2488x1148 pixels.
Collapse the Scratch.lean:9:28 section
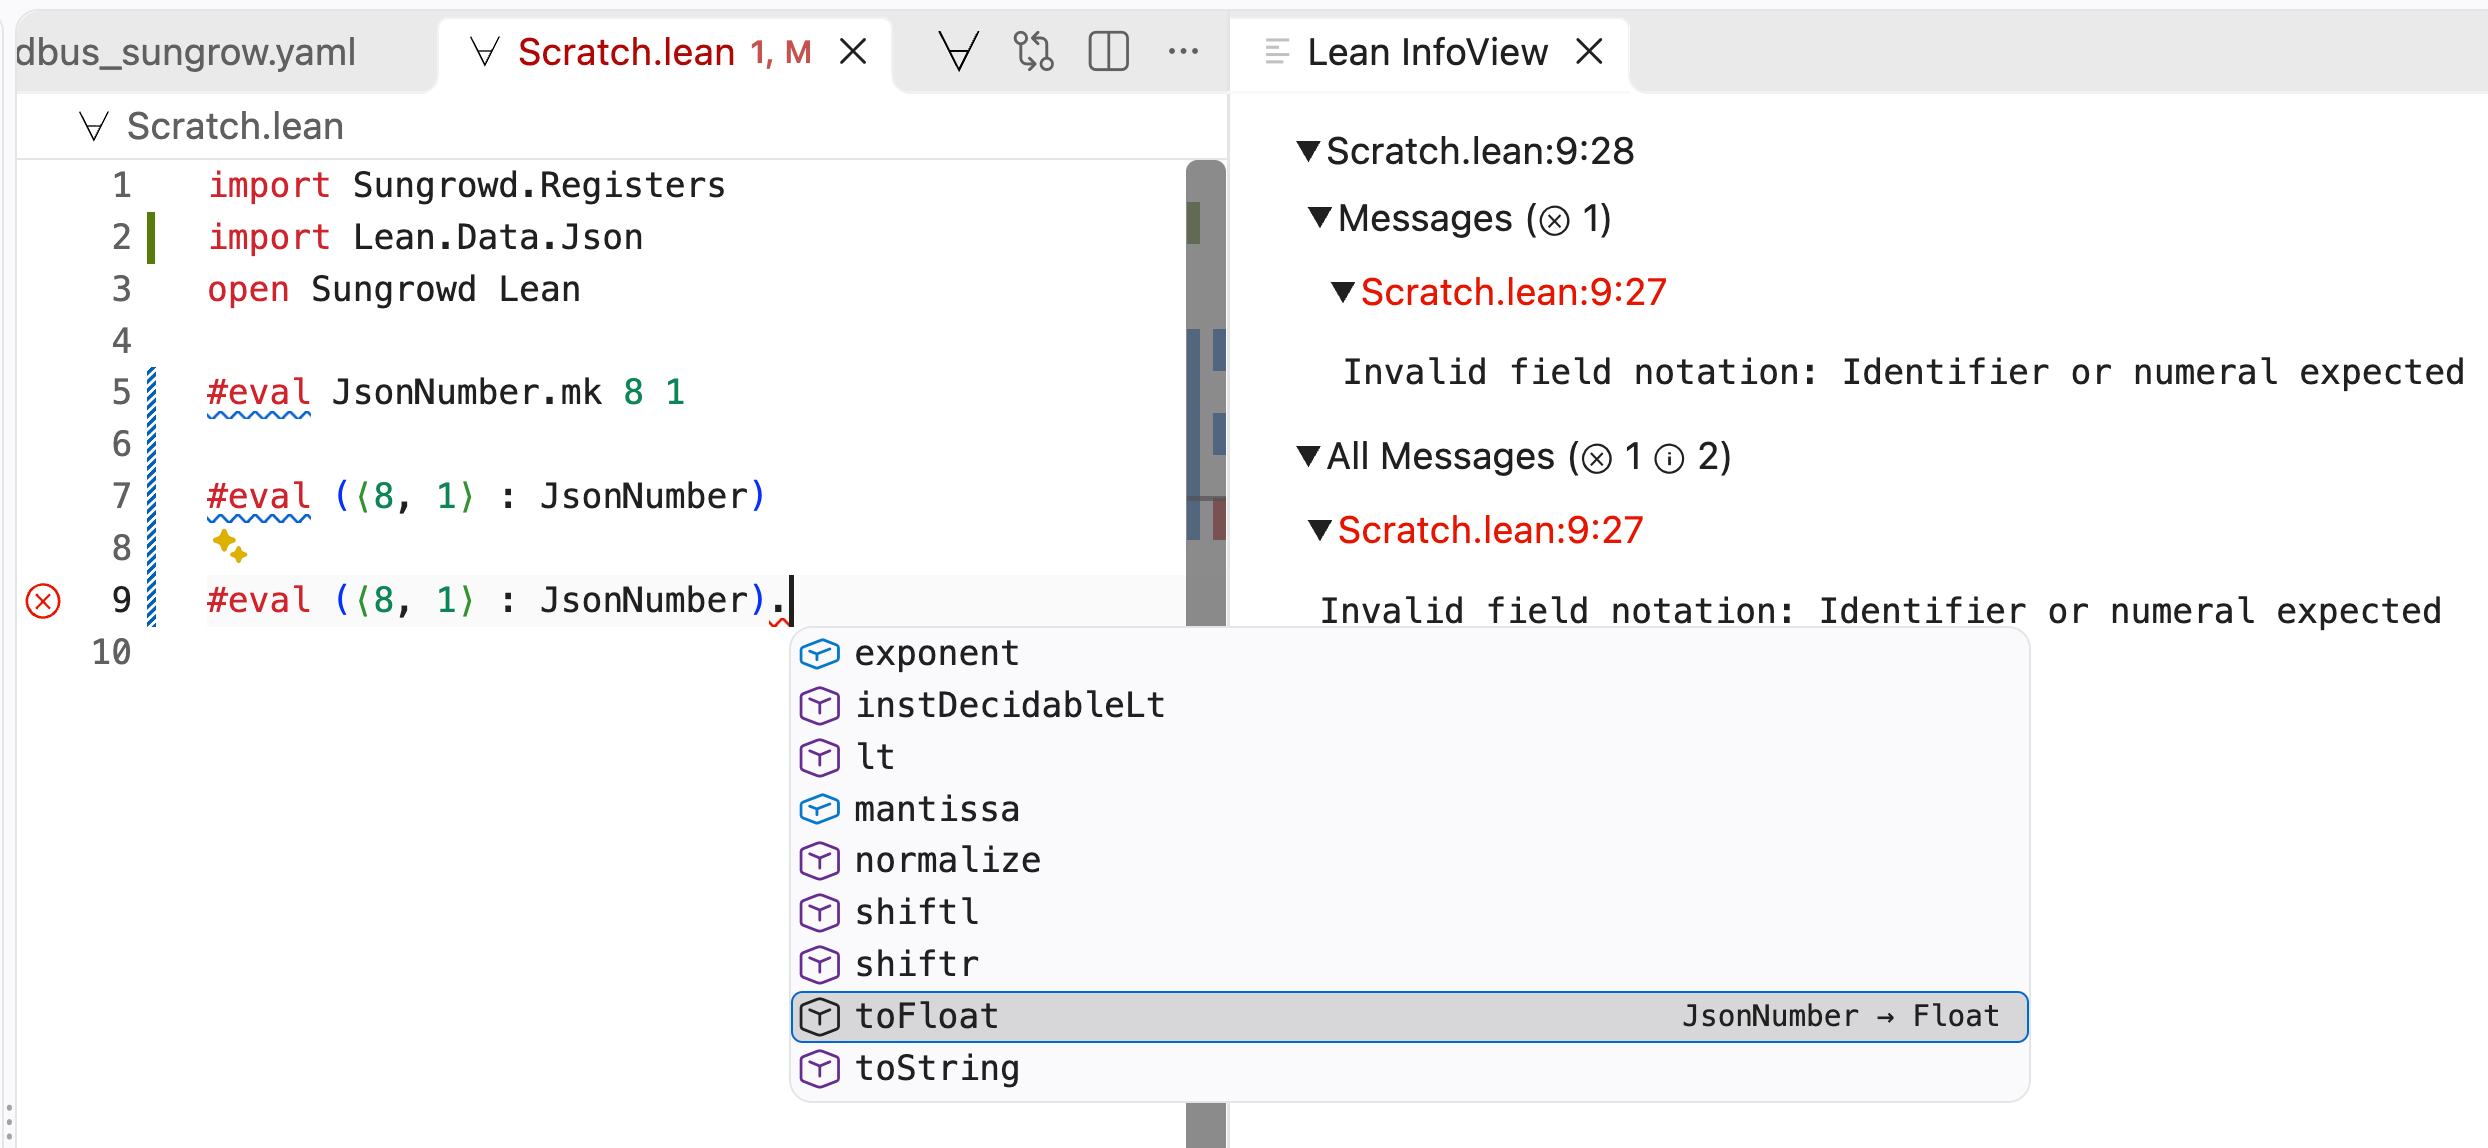click(1308, 151)
